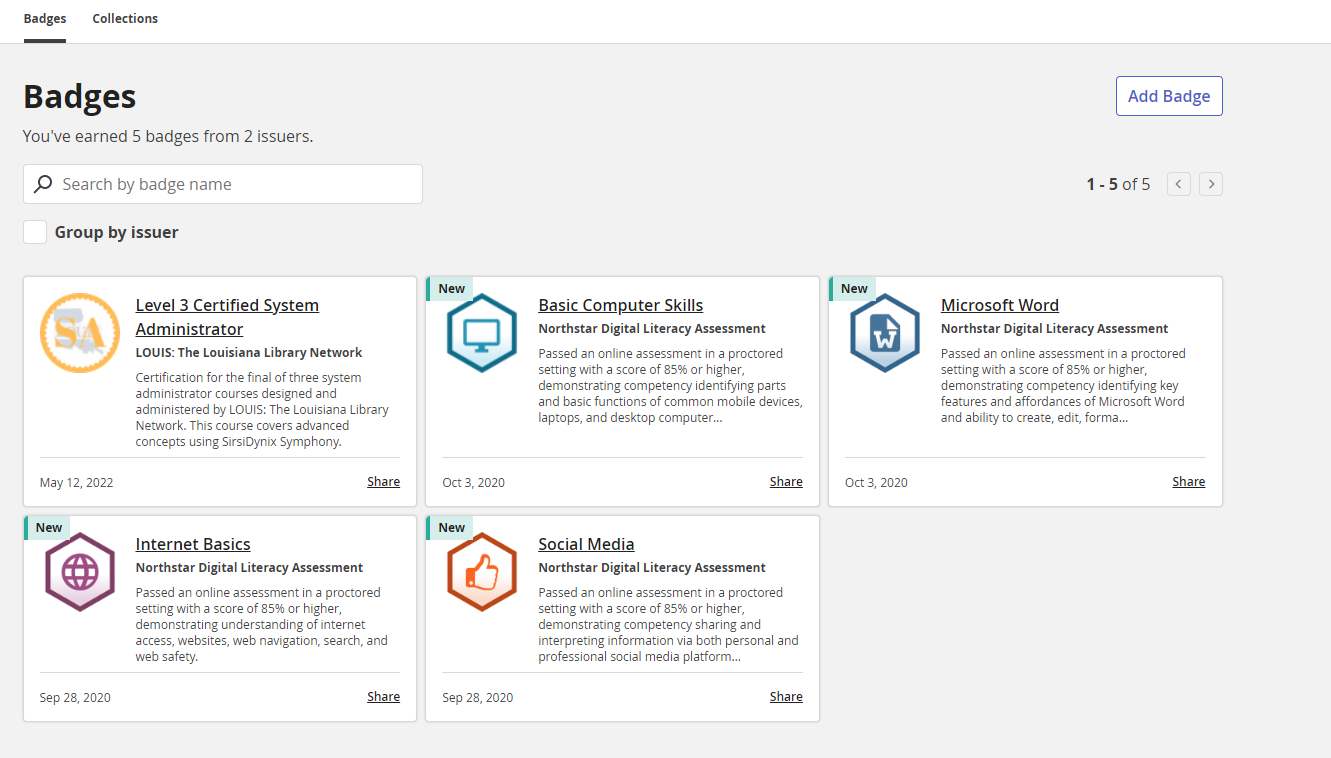Screen dimensions: 1331x758
Task: Click the May 12, 2022 date
Action: (76, 483)
